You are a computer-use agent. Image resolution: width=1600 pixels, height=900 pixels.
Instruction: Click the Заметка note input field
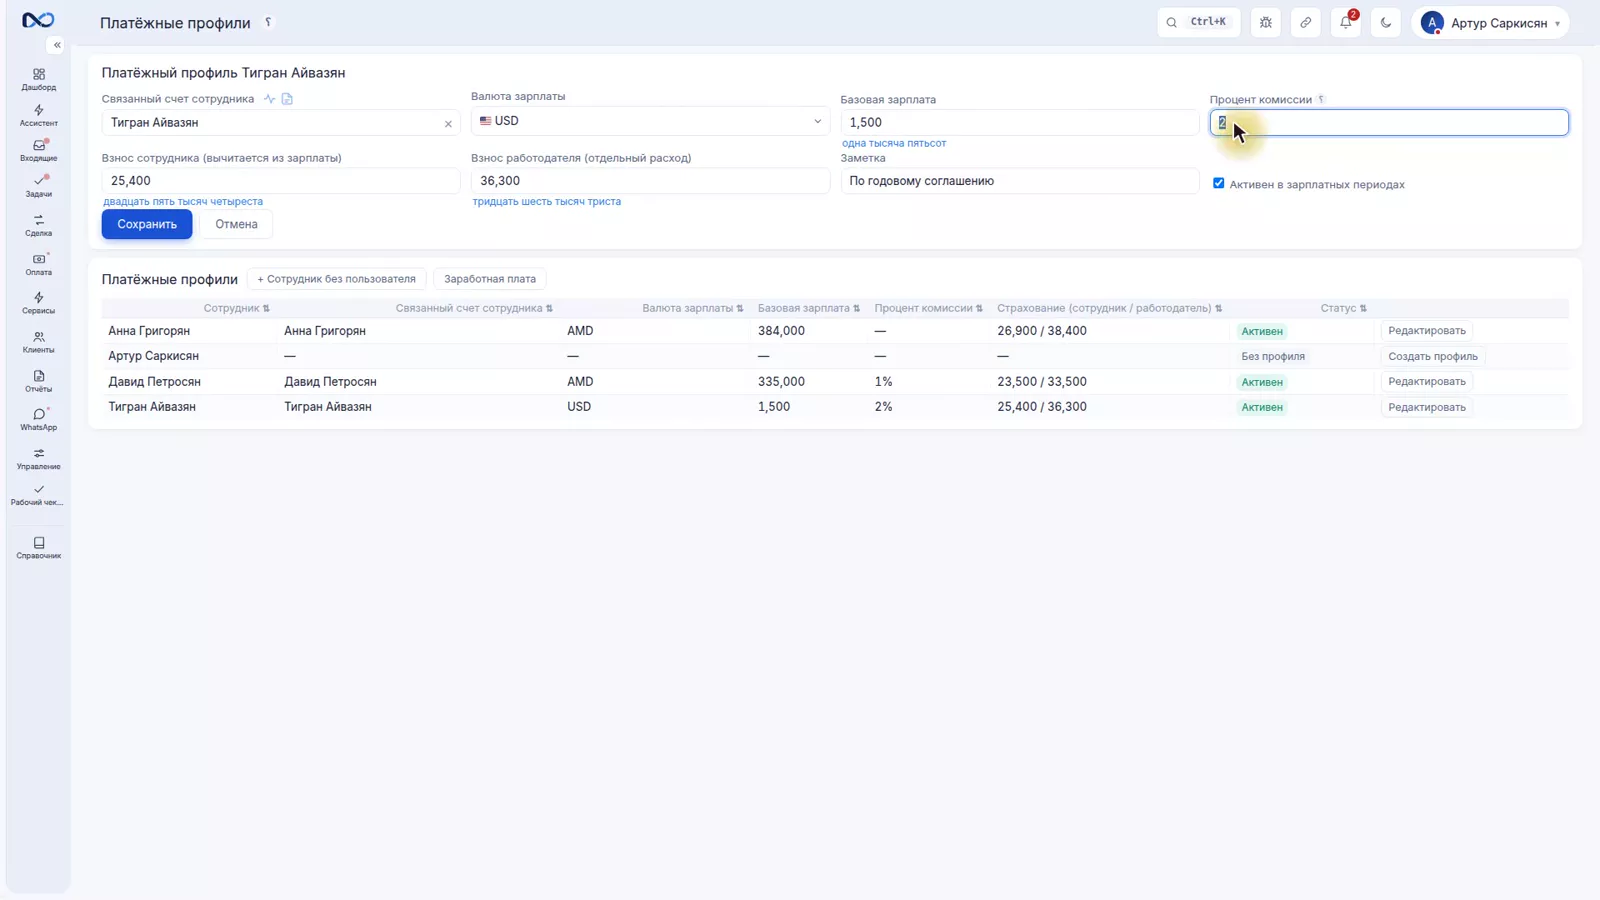pyautogui.click(x=1019, y=181)
